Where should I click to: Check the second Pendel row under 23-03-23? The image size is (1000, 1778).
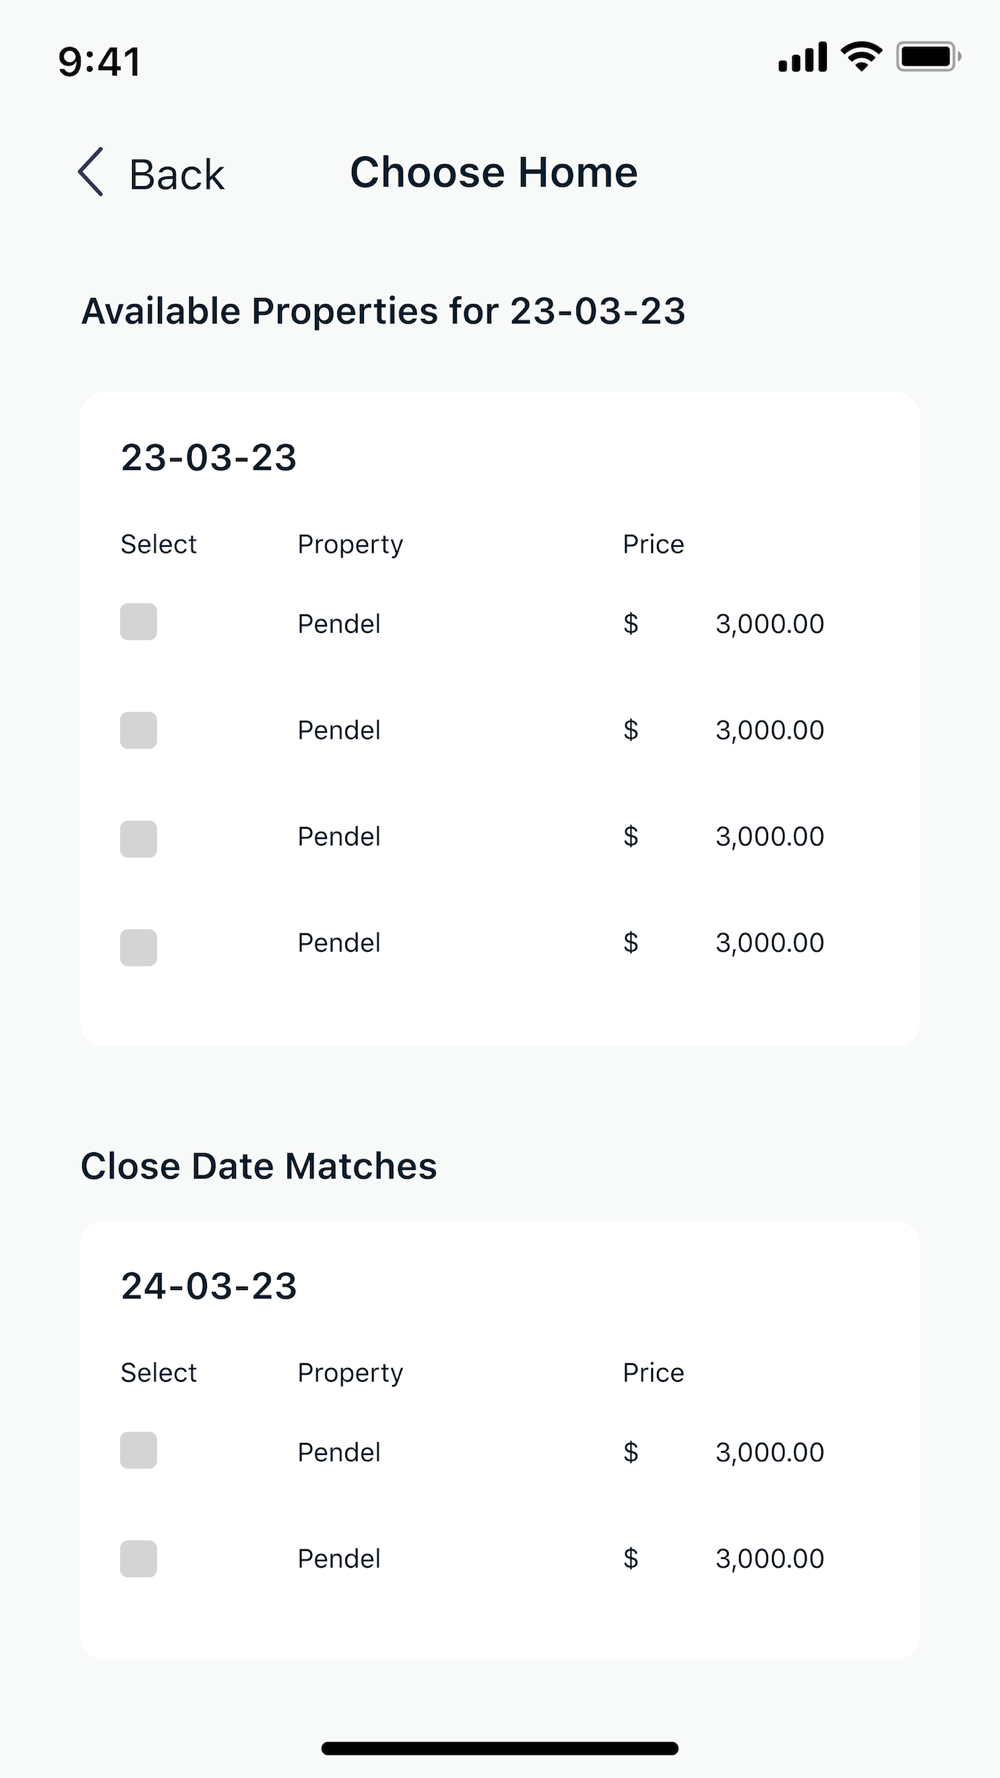(x=139, y=730)
